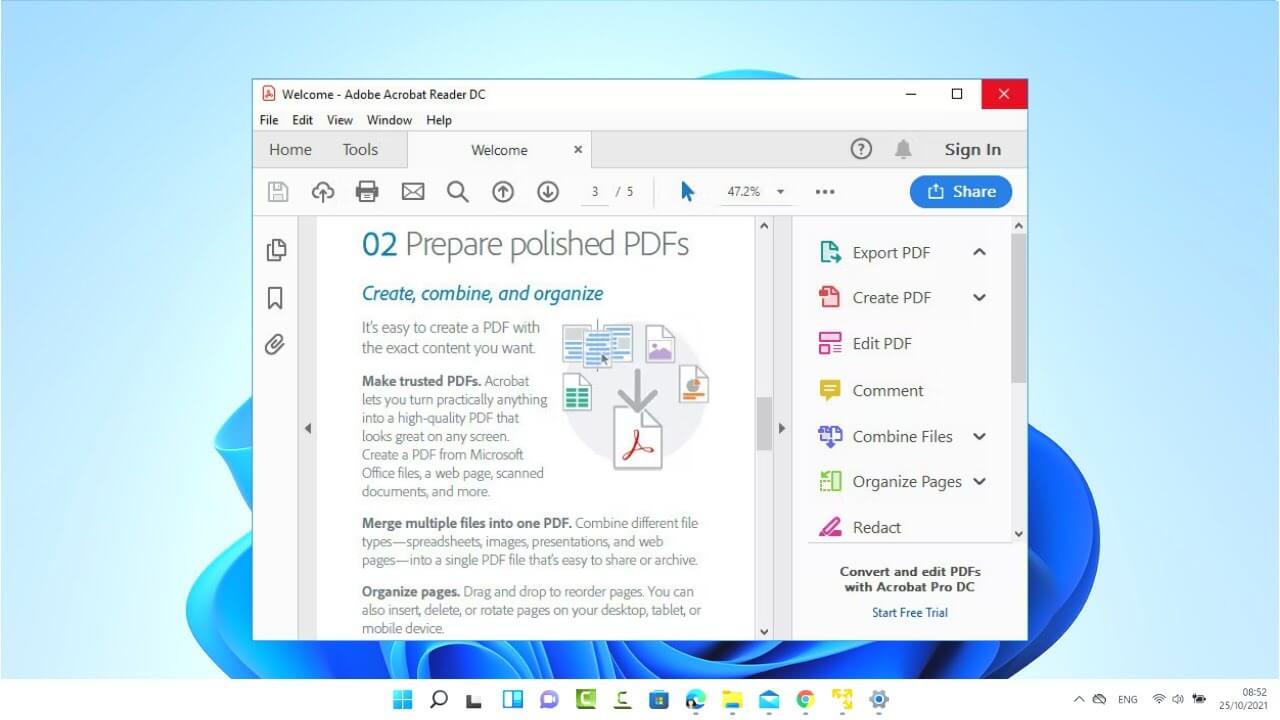The width and height of the screenshot is (1280, 720).
Task: Open the Comment tool
Action: 887,390
